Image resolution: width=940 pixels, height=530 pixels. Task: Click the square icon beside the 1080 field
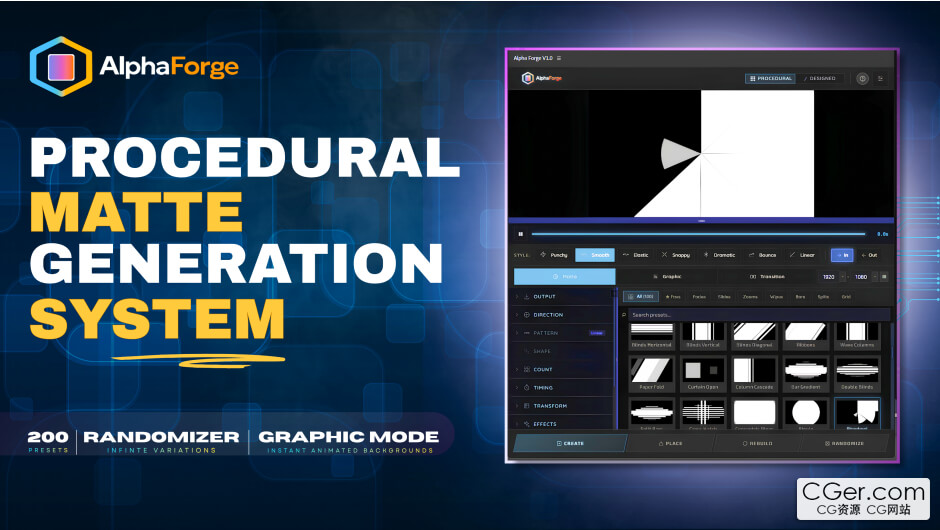884,276
